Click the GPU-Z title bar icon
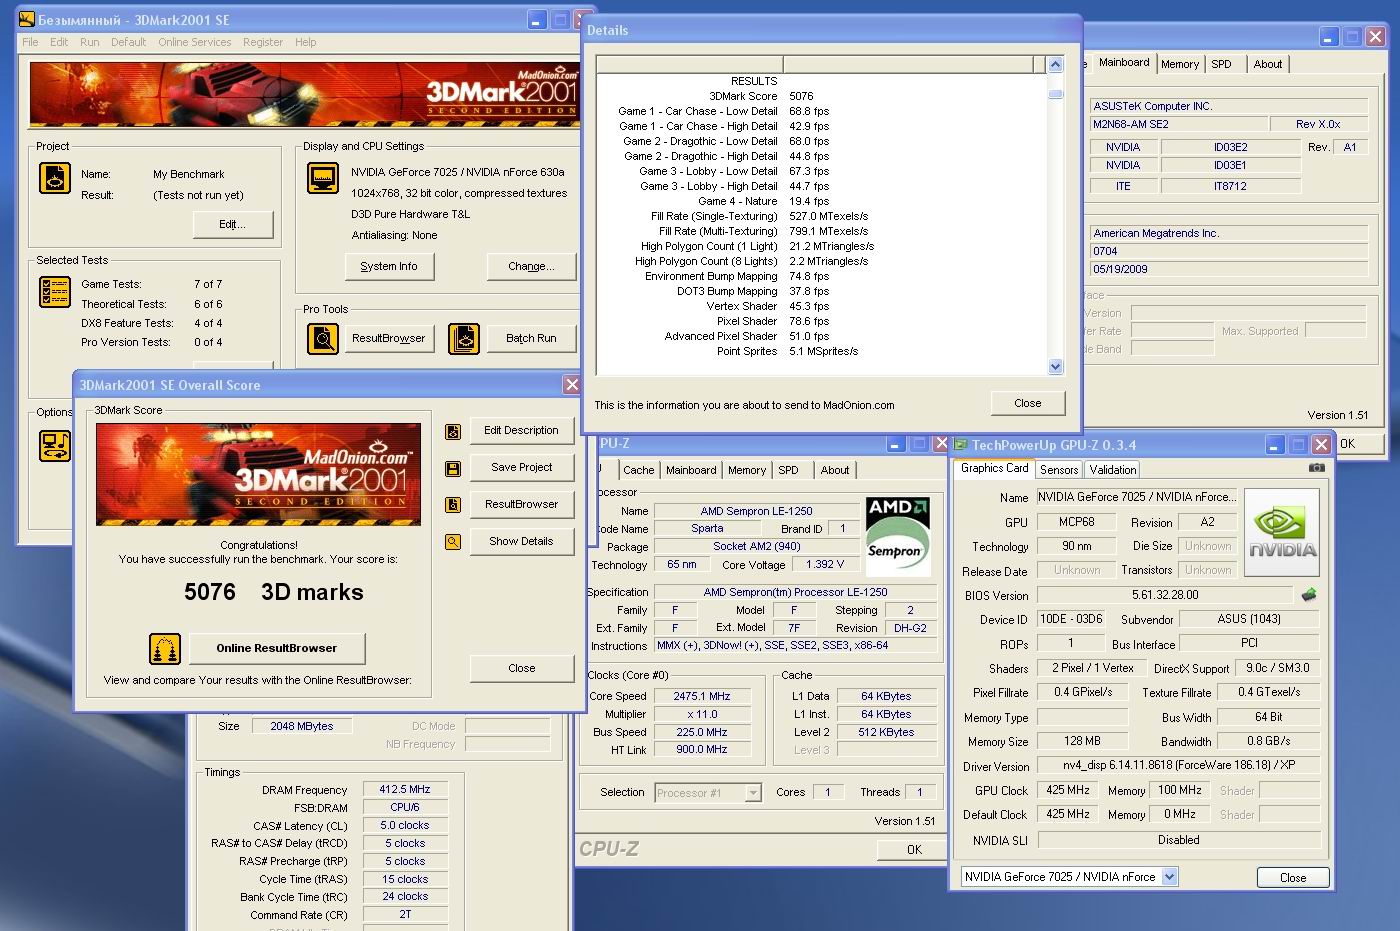Viewport: 1400px width, 931px height. (x=961, y=445)
